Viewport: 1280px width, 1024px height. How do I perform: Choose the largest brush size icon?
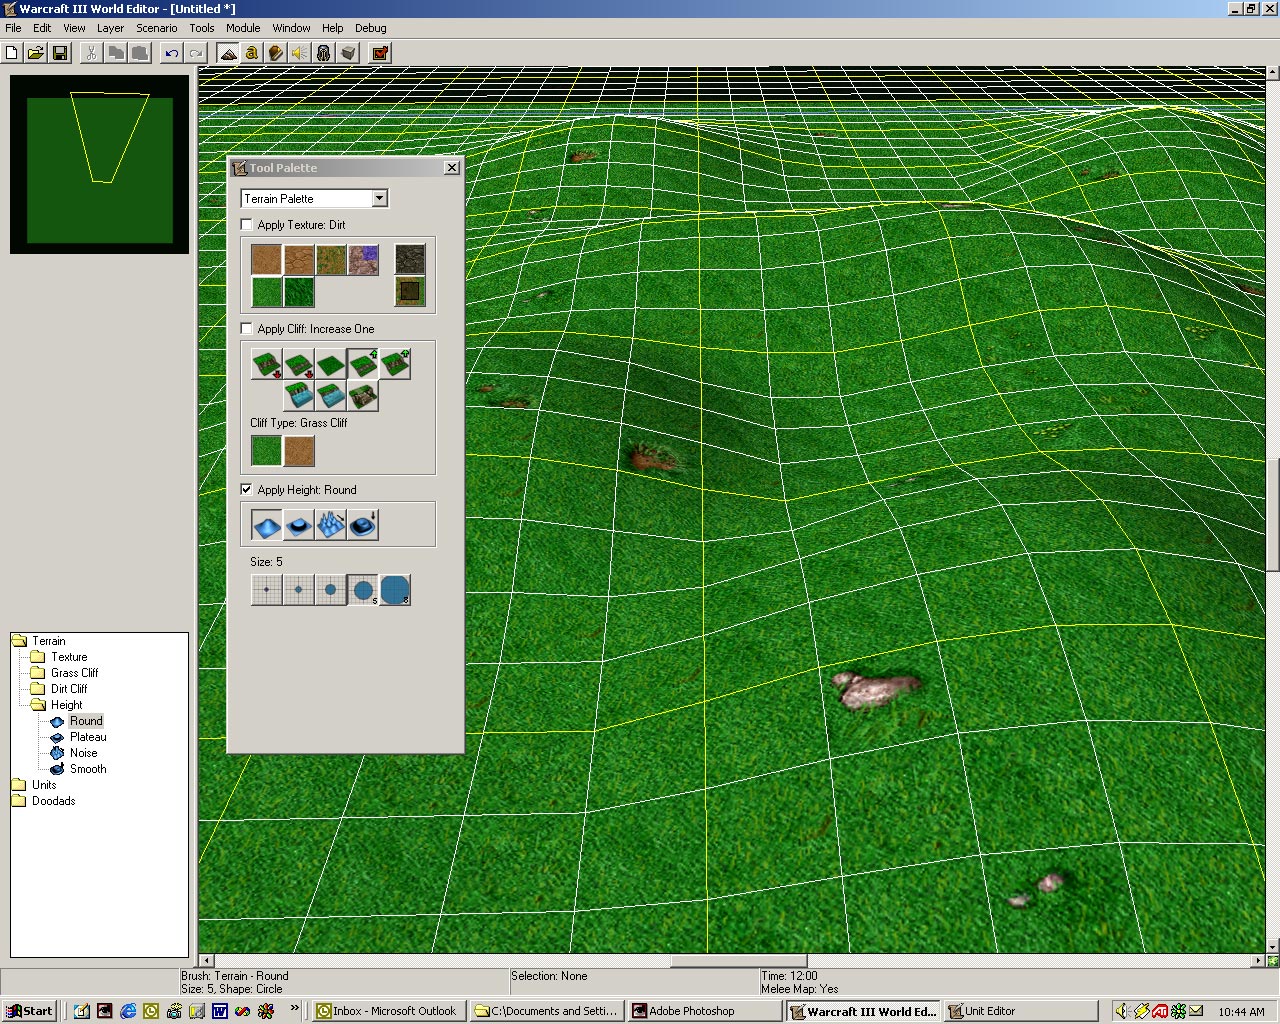395,590
